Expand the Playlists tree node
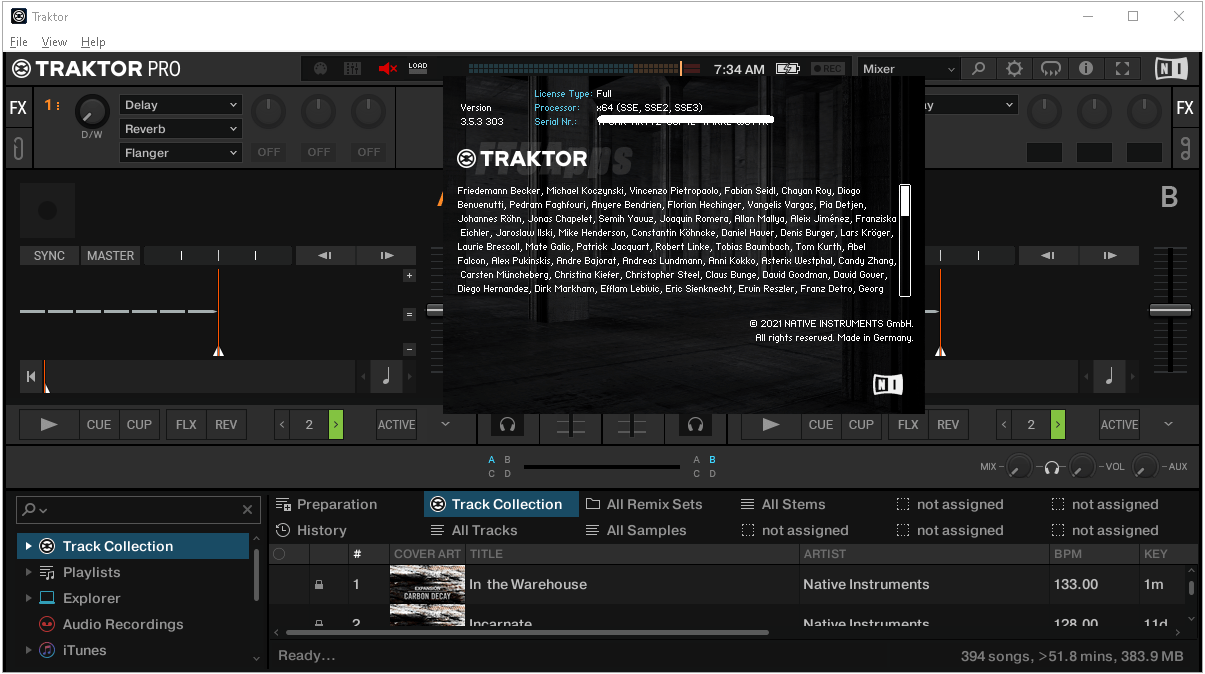Image resolution: width=1205 pixels, height=674 pixels. pos(28,573)
